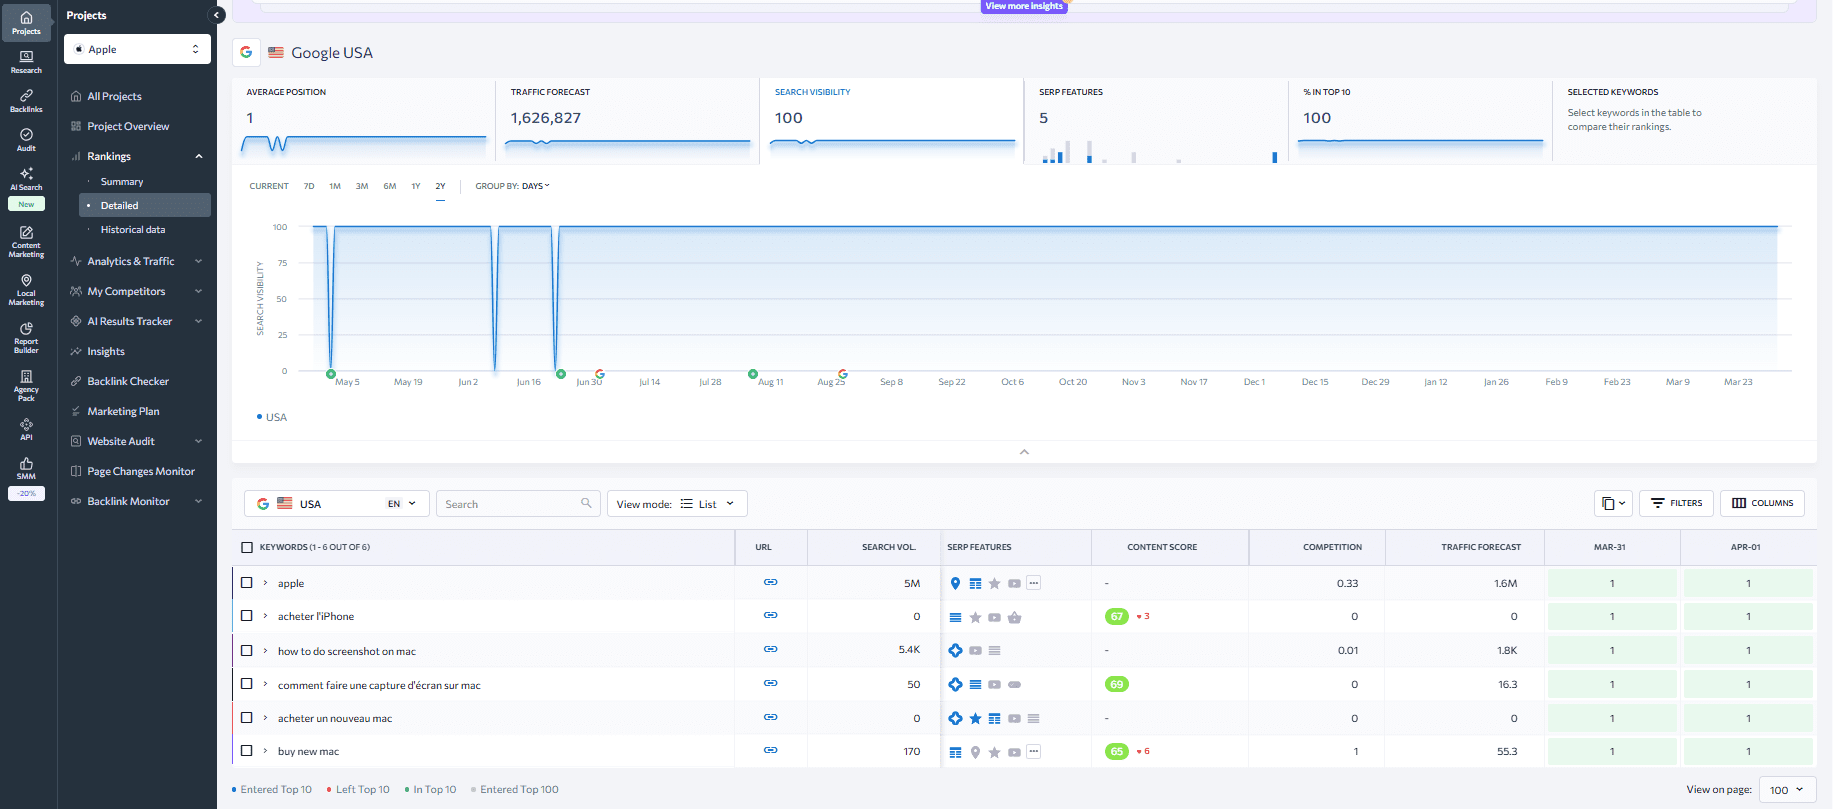Collapse the Projects sidebar with arrow button
This screenshot has width=1833, height=809.
tap(216, 15)
